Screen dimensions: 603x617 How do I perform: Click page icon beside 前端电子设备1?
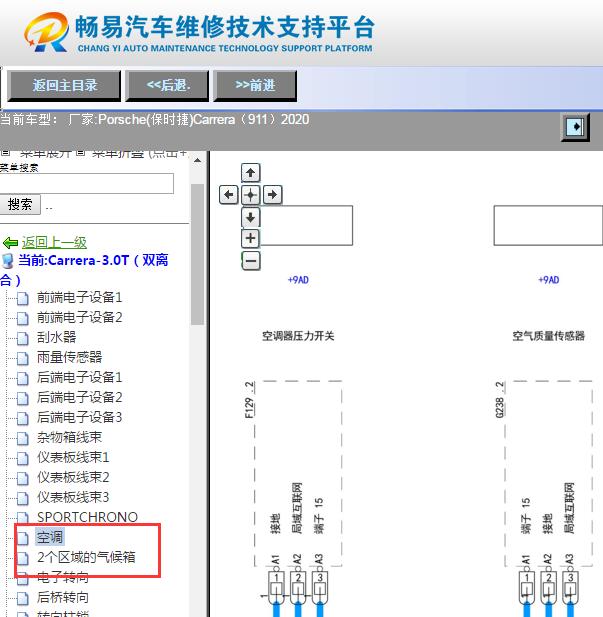click(x=22, y=298)
